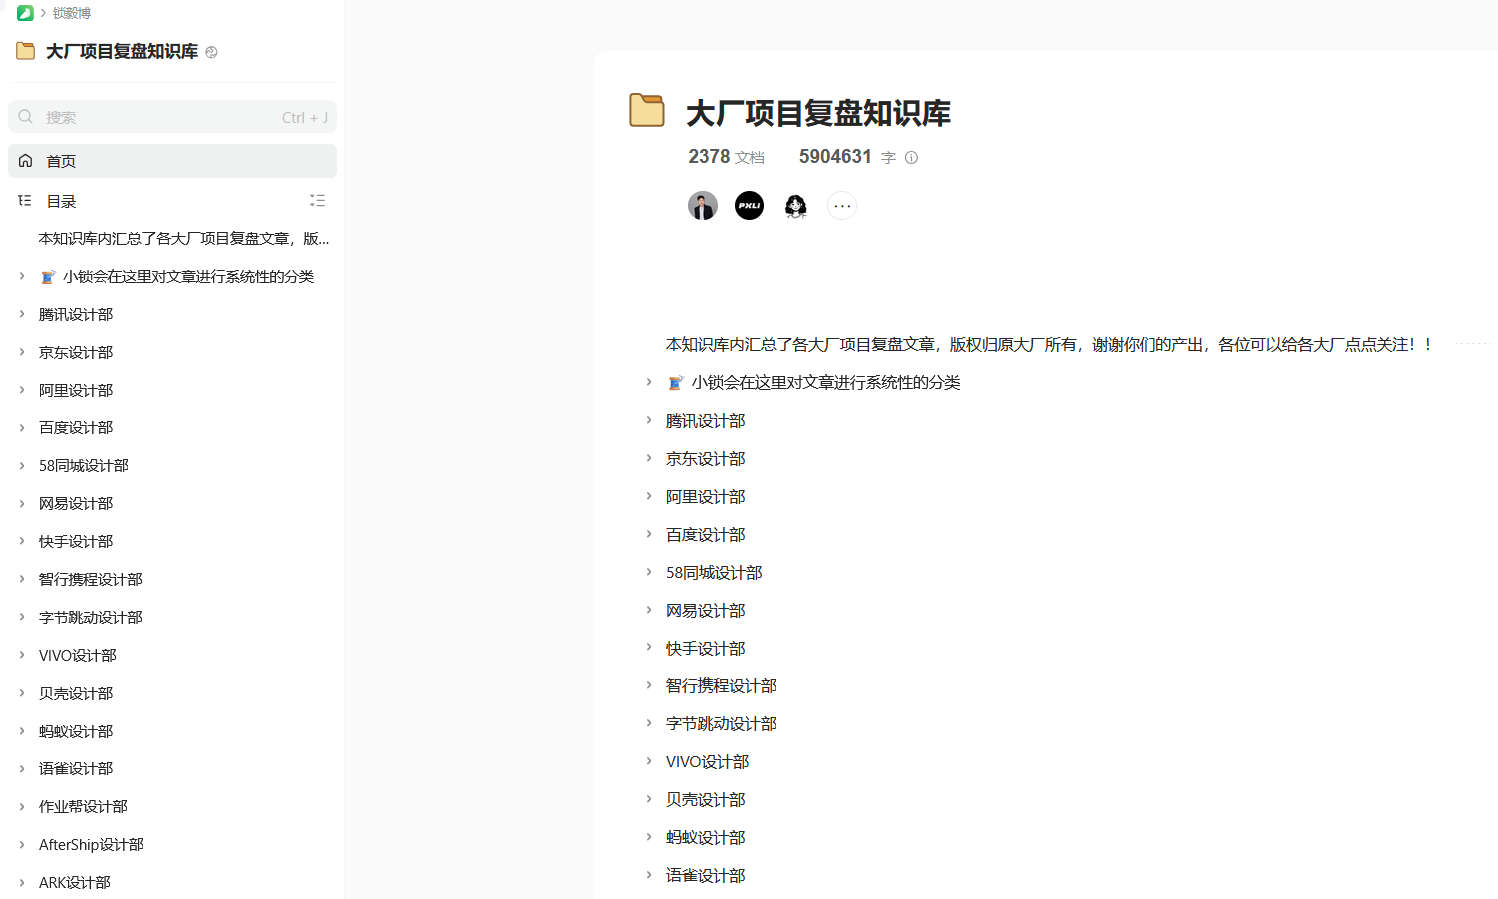Click the sidebar title 大厂项目复盘知识库
Screen dimensions: 1498x899
tap(122, 51)
